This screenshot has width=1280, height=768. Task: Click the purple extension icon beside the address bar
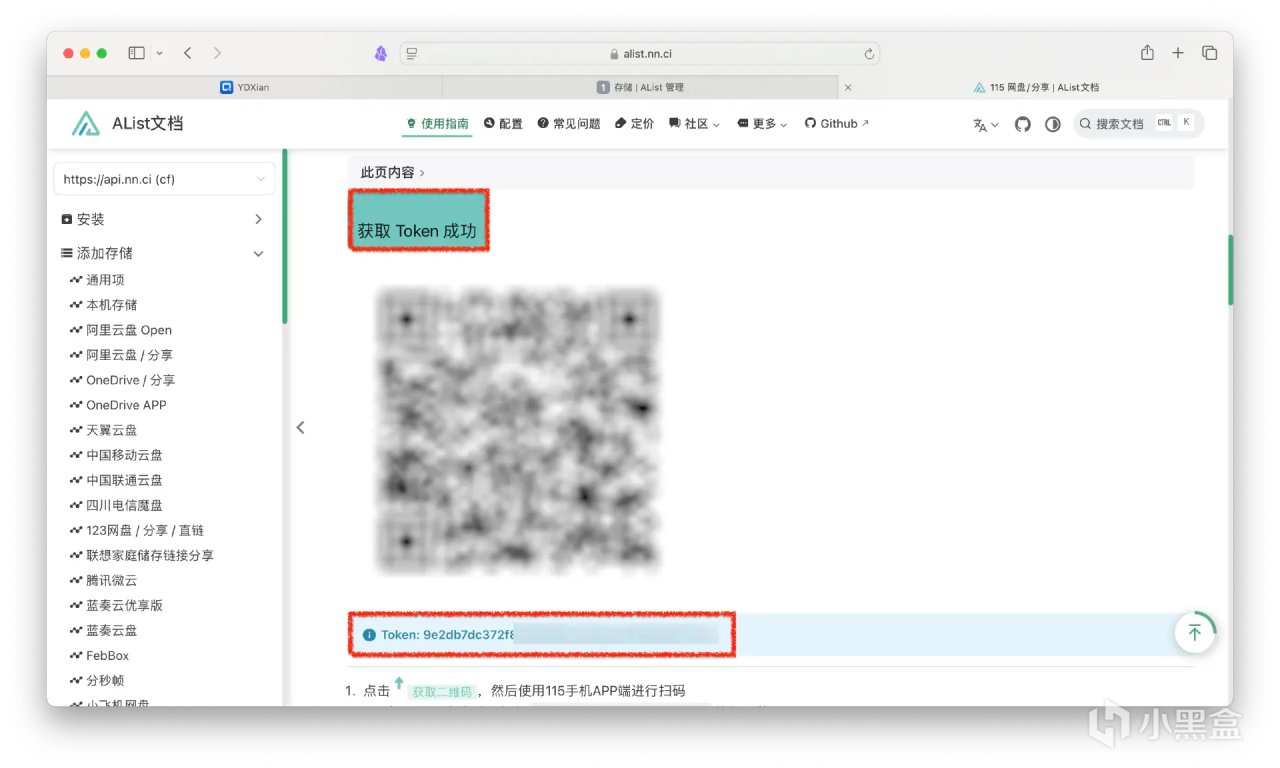[x=381, y=53]
